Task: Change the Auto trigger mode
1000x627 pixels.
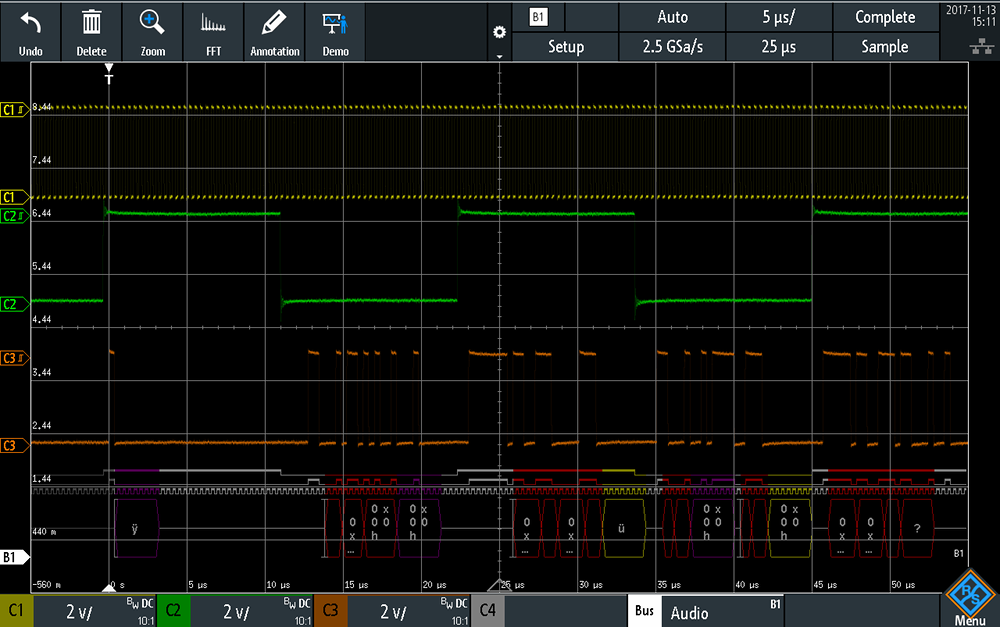Action: 672,17
